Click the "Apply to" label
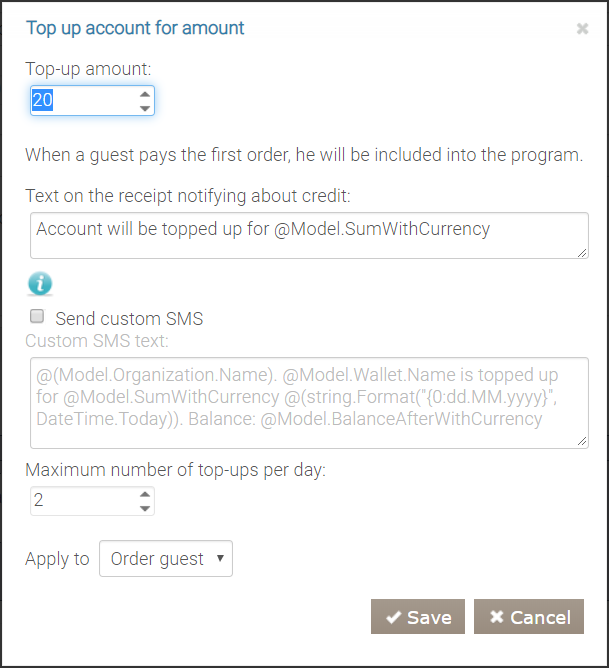 pos(57,559)
